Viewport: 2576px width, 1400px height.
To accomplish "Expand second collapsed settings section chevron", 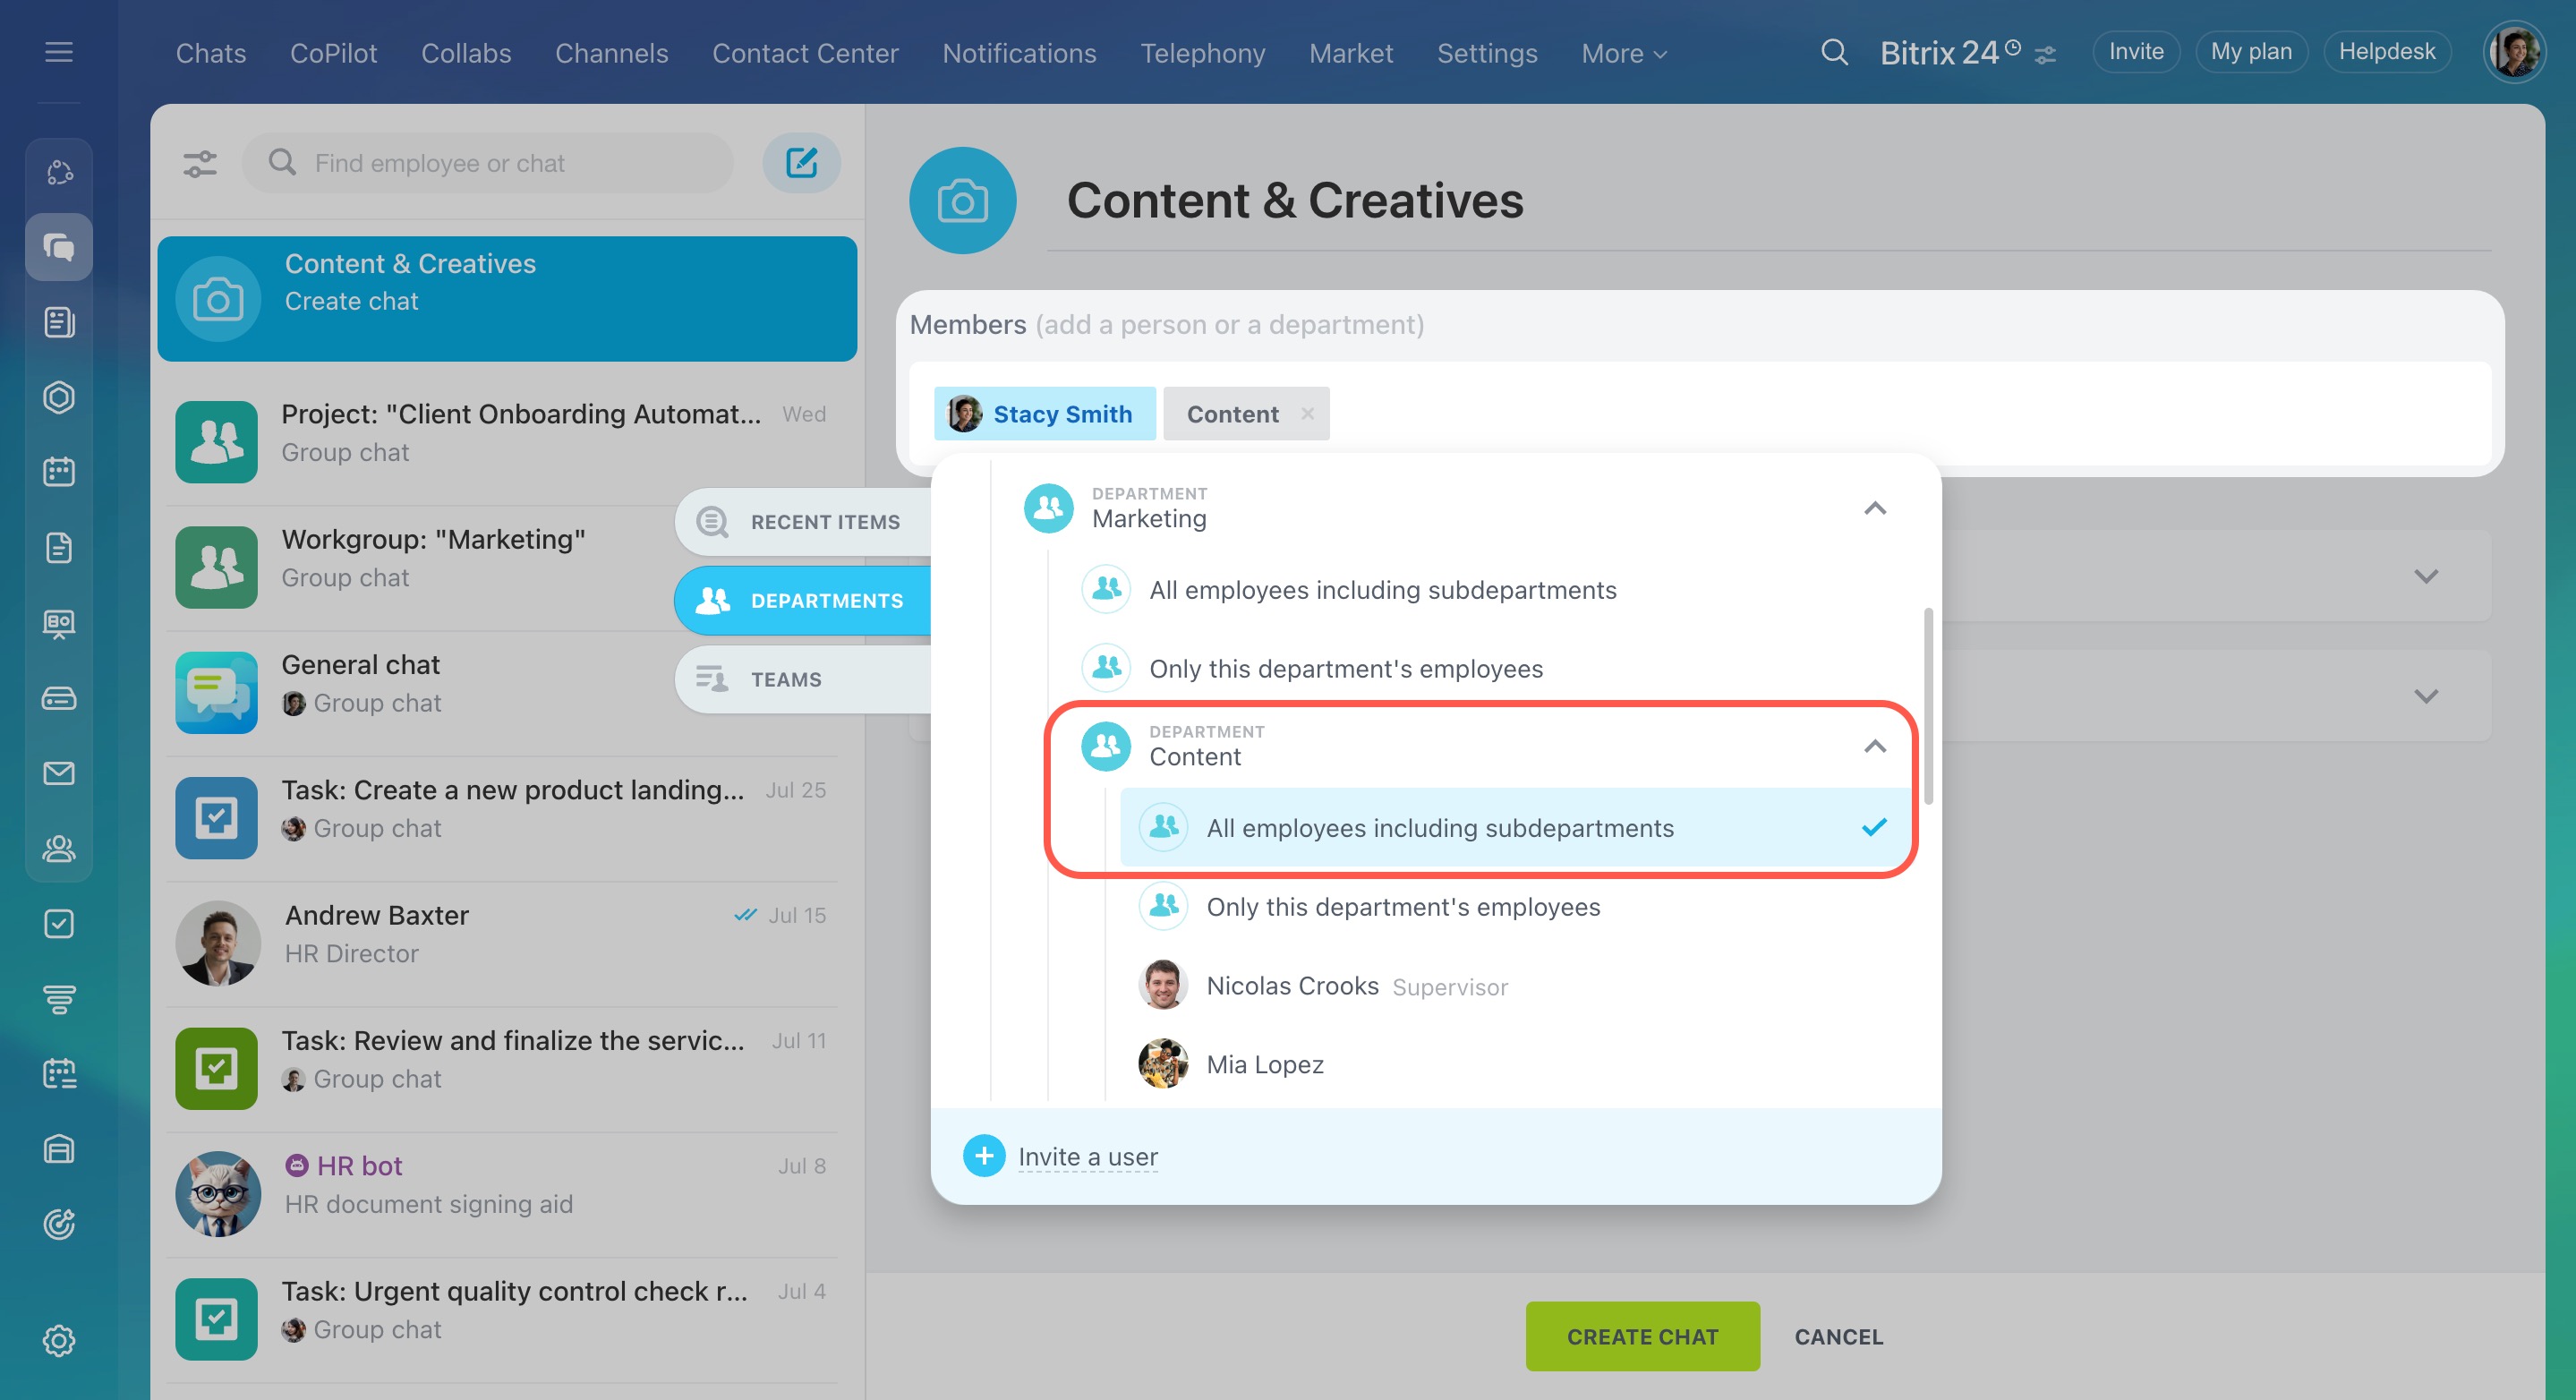I will pos(2426,696).
